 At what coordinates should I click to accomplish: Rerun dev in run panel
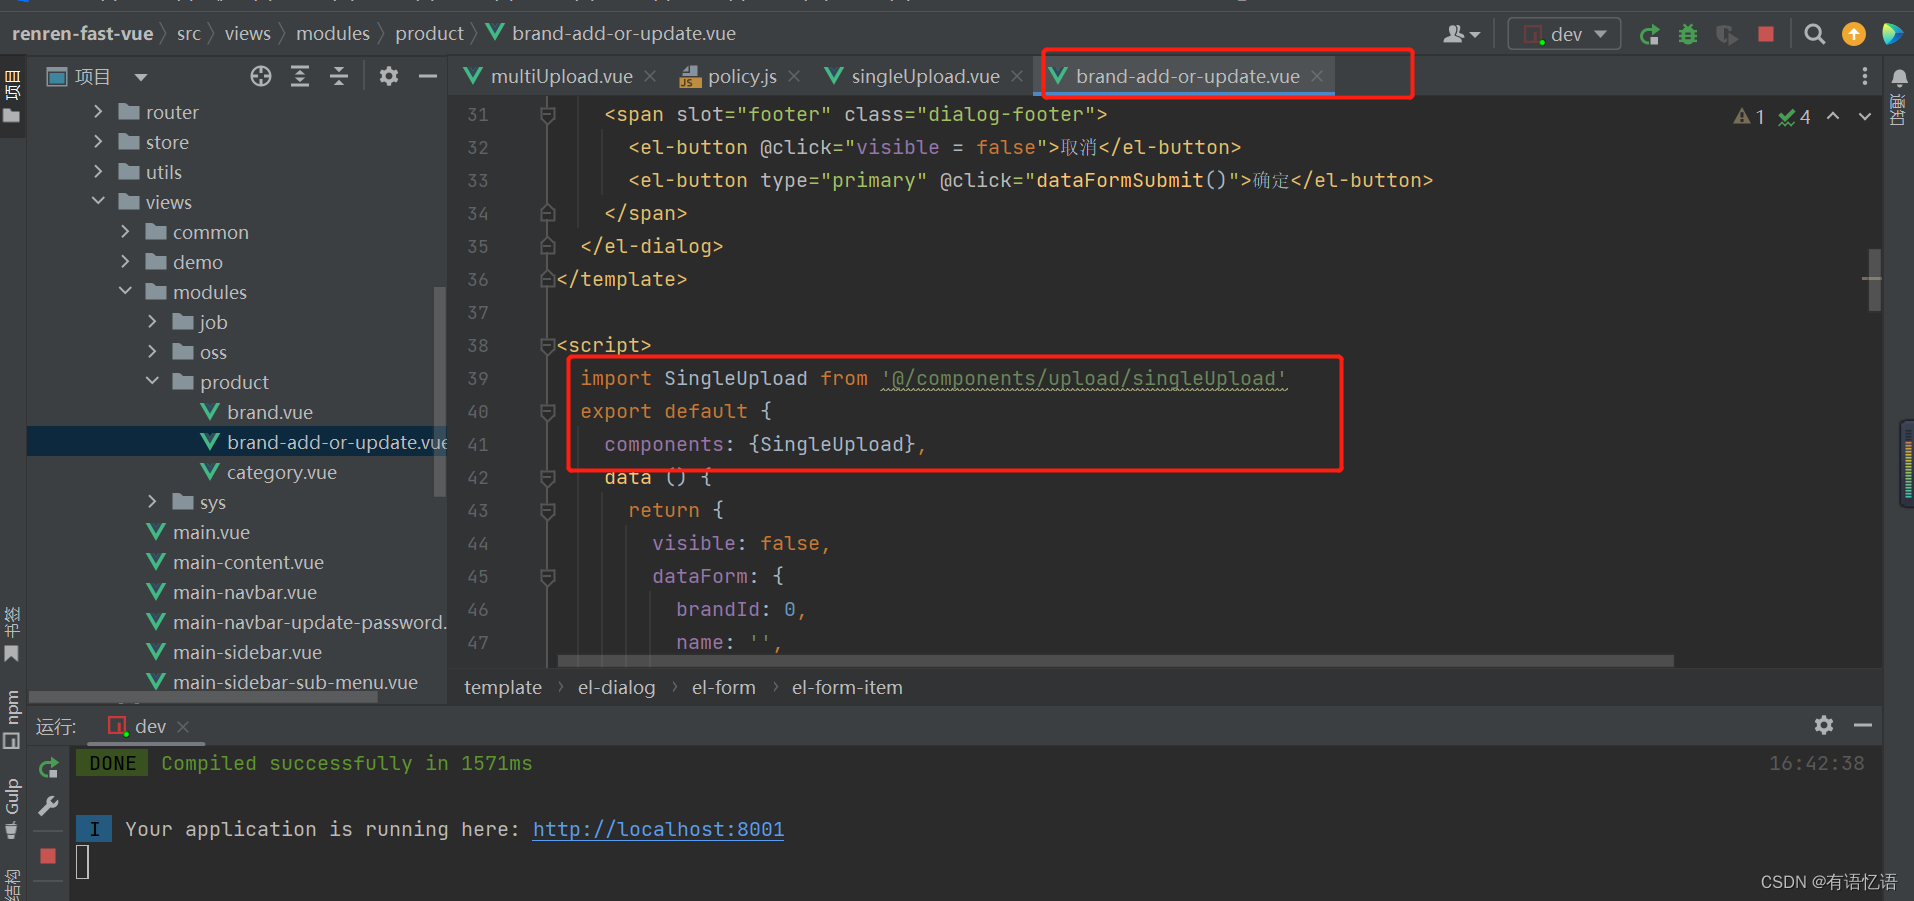(x=48, y=768)
